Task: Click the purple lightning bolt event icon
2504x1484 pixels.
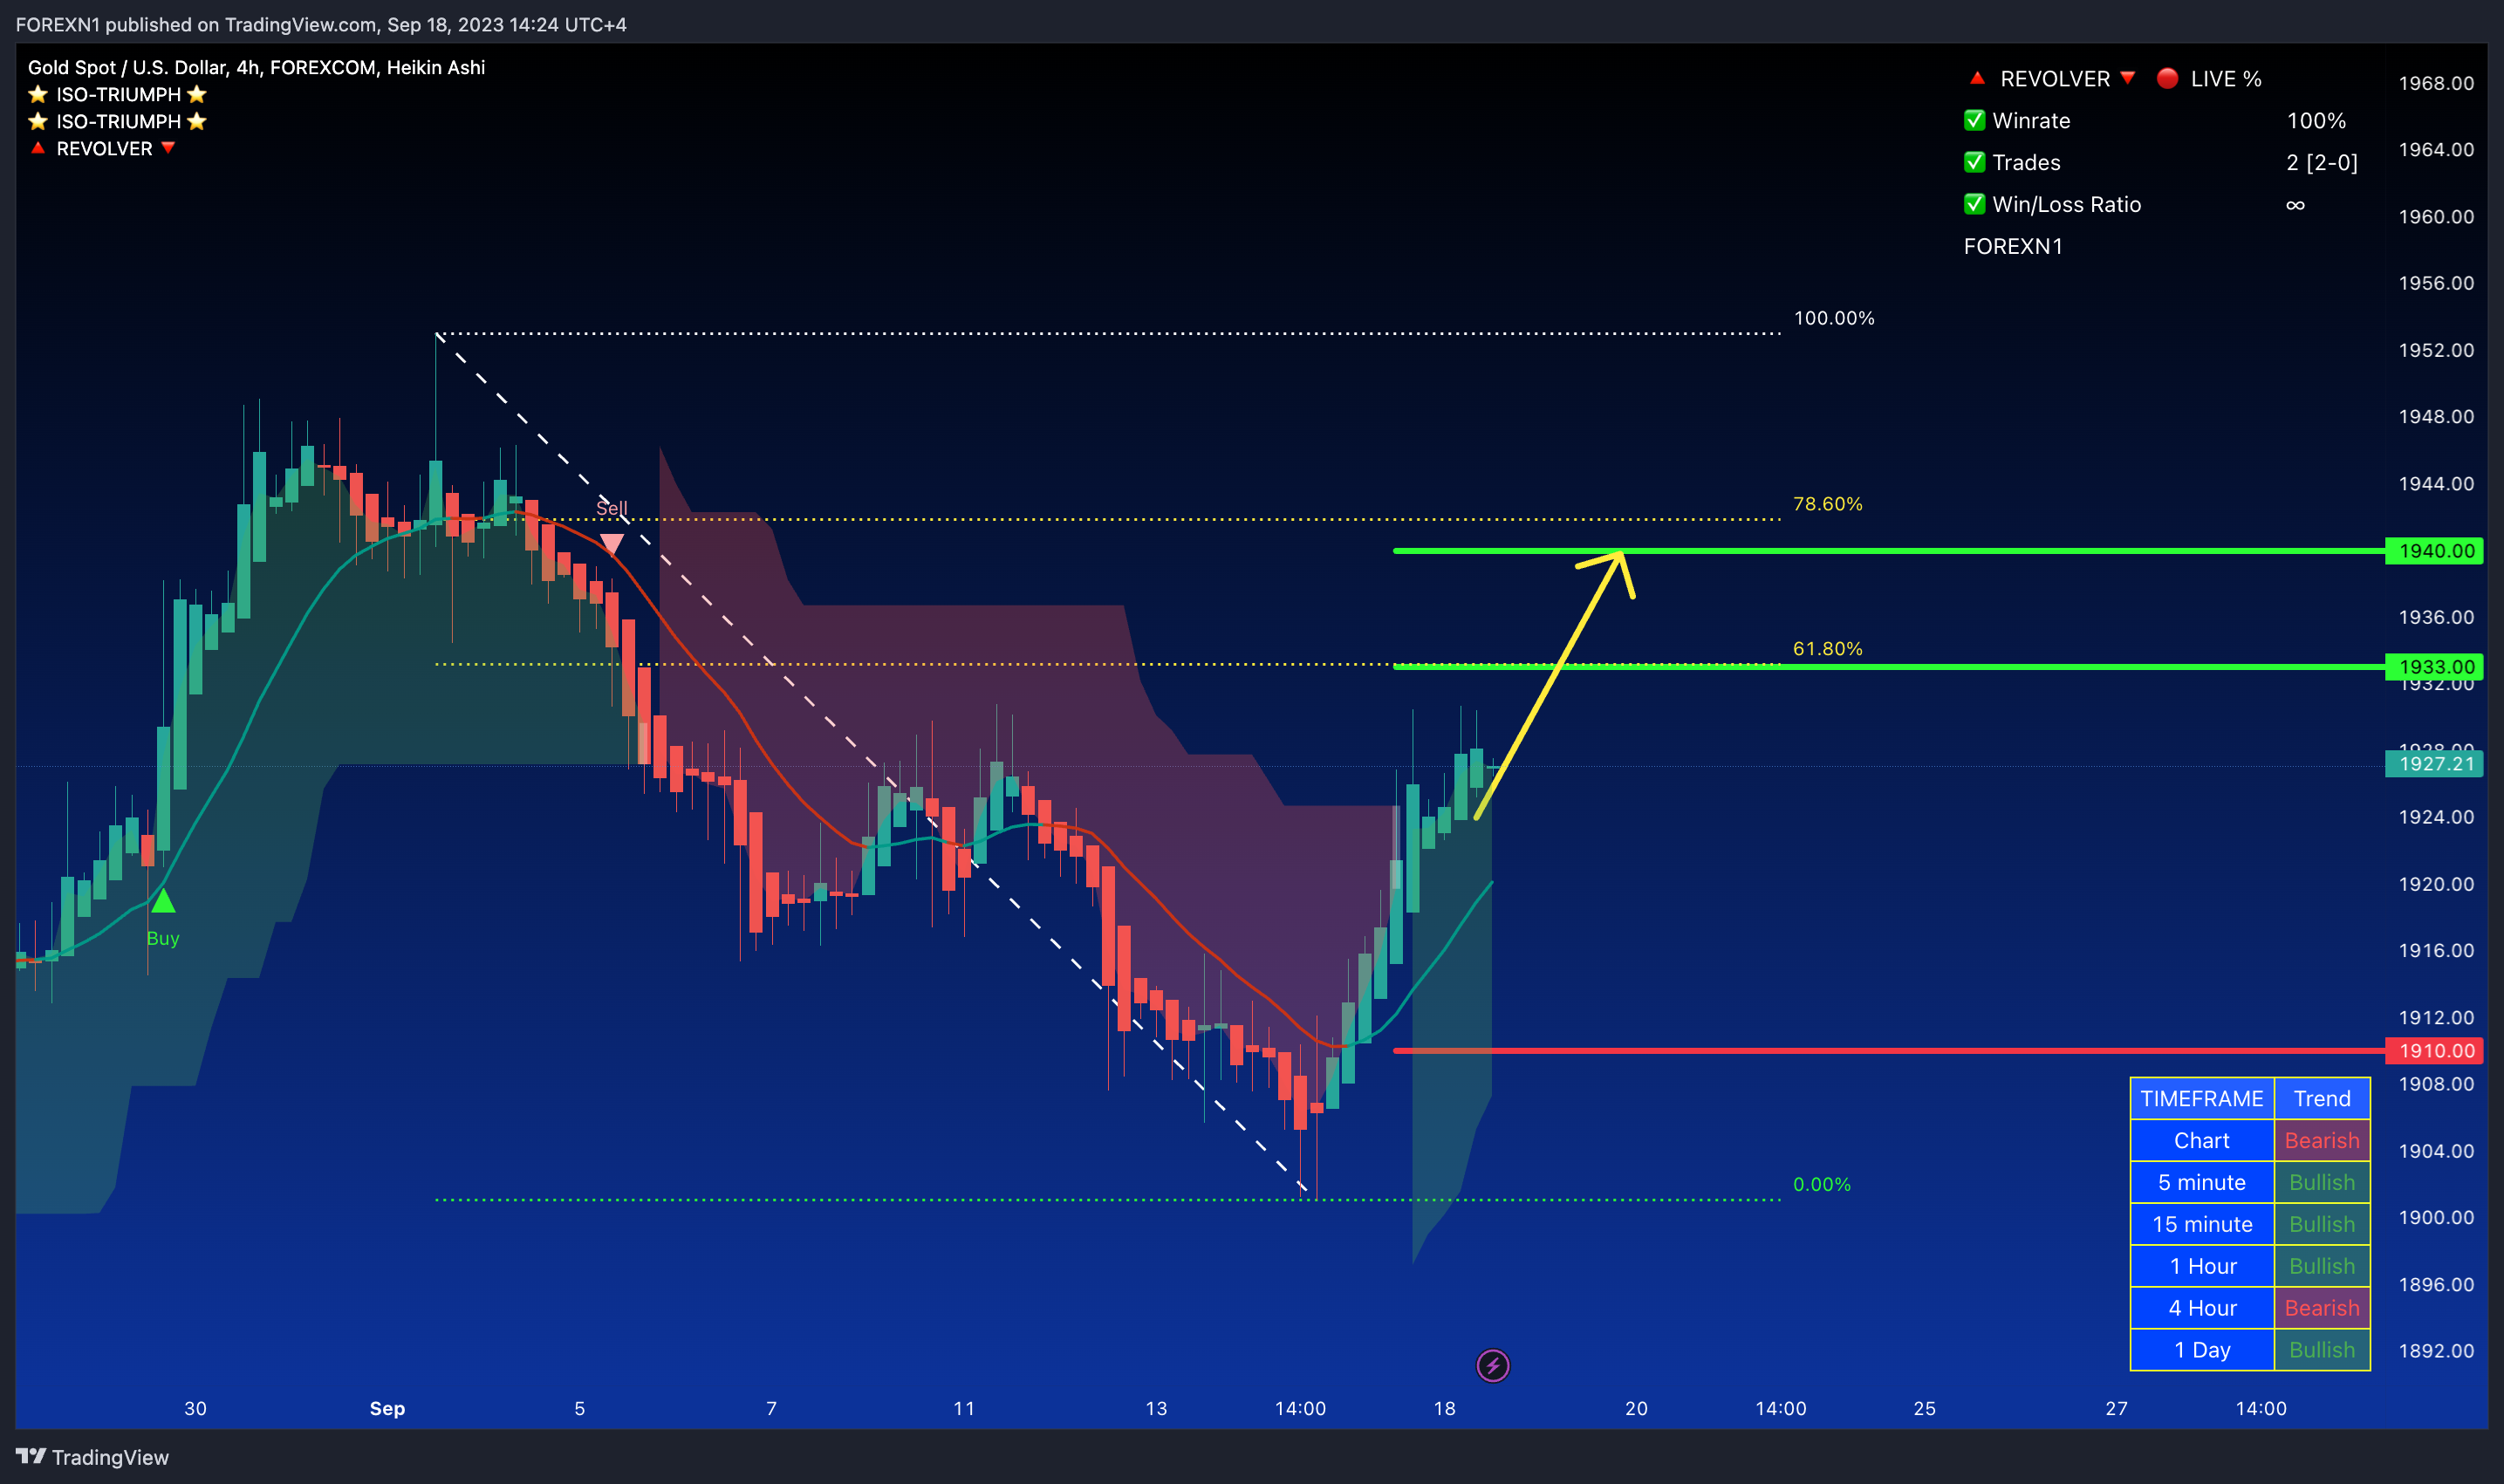Action: [1493, 1365]
